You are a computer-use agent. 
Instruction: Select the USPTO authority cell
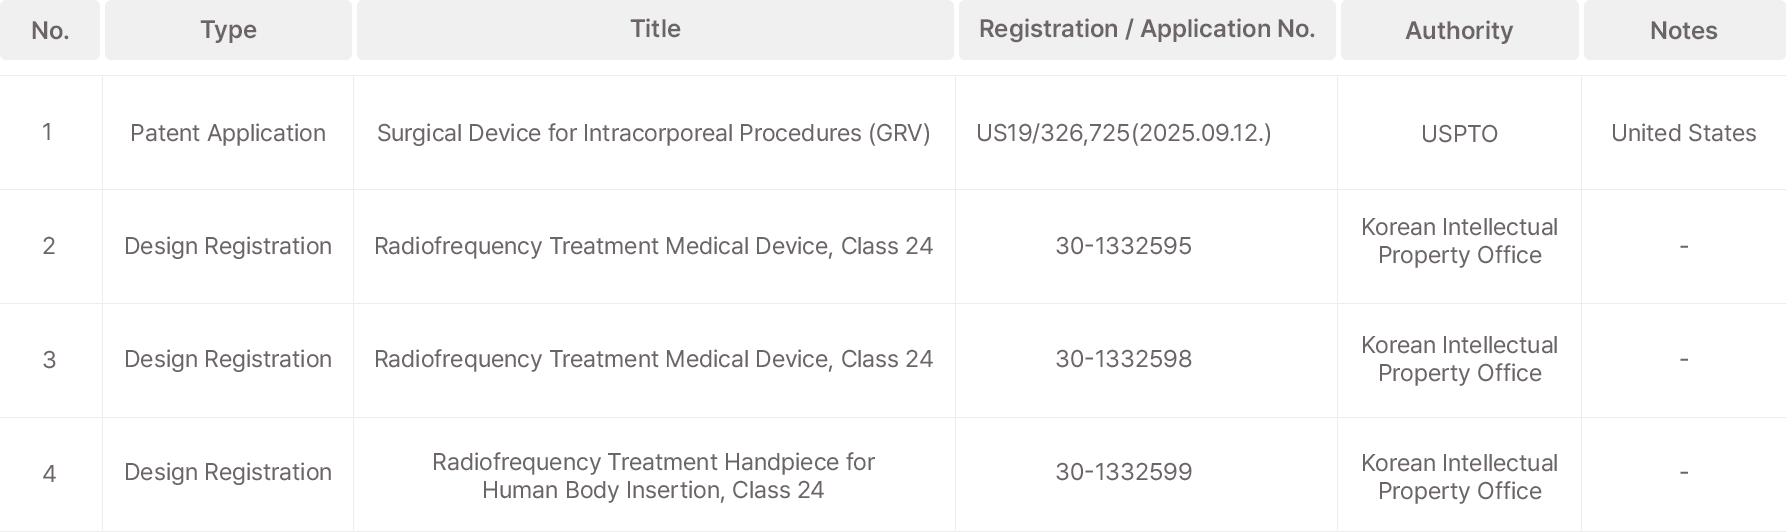point(1459,134)
